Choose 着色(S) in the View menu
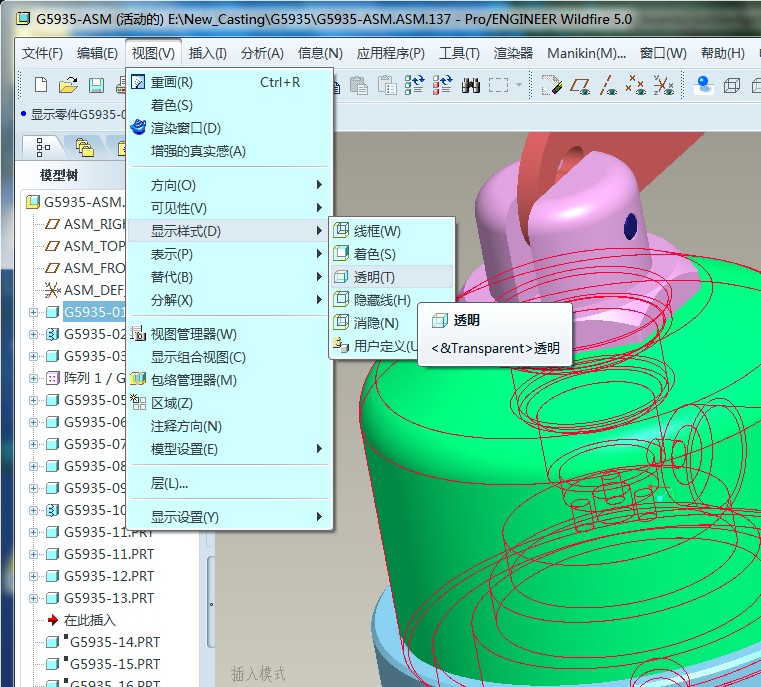761x687 pixels. point(229,105)
